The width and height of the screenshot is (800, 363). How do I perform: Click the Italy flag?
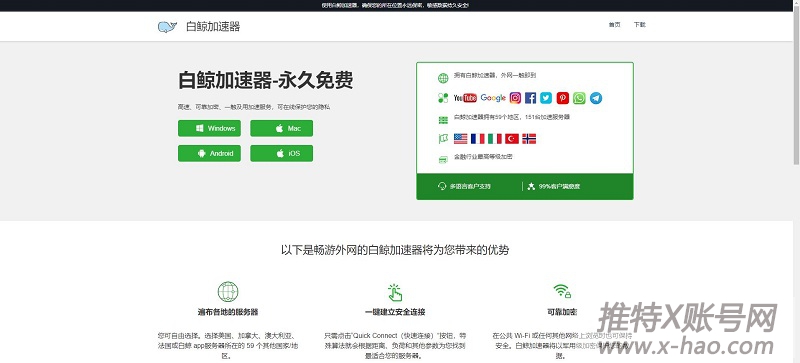coord(495,138)
